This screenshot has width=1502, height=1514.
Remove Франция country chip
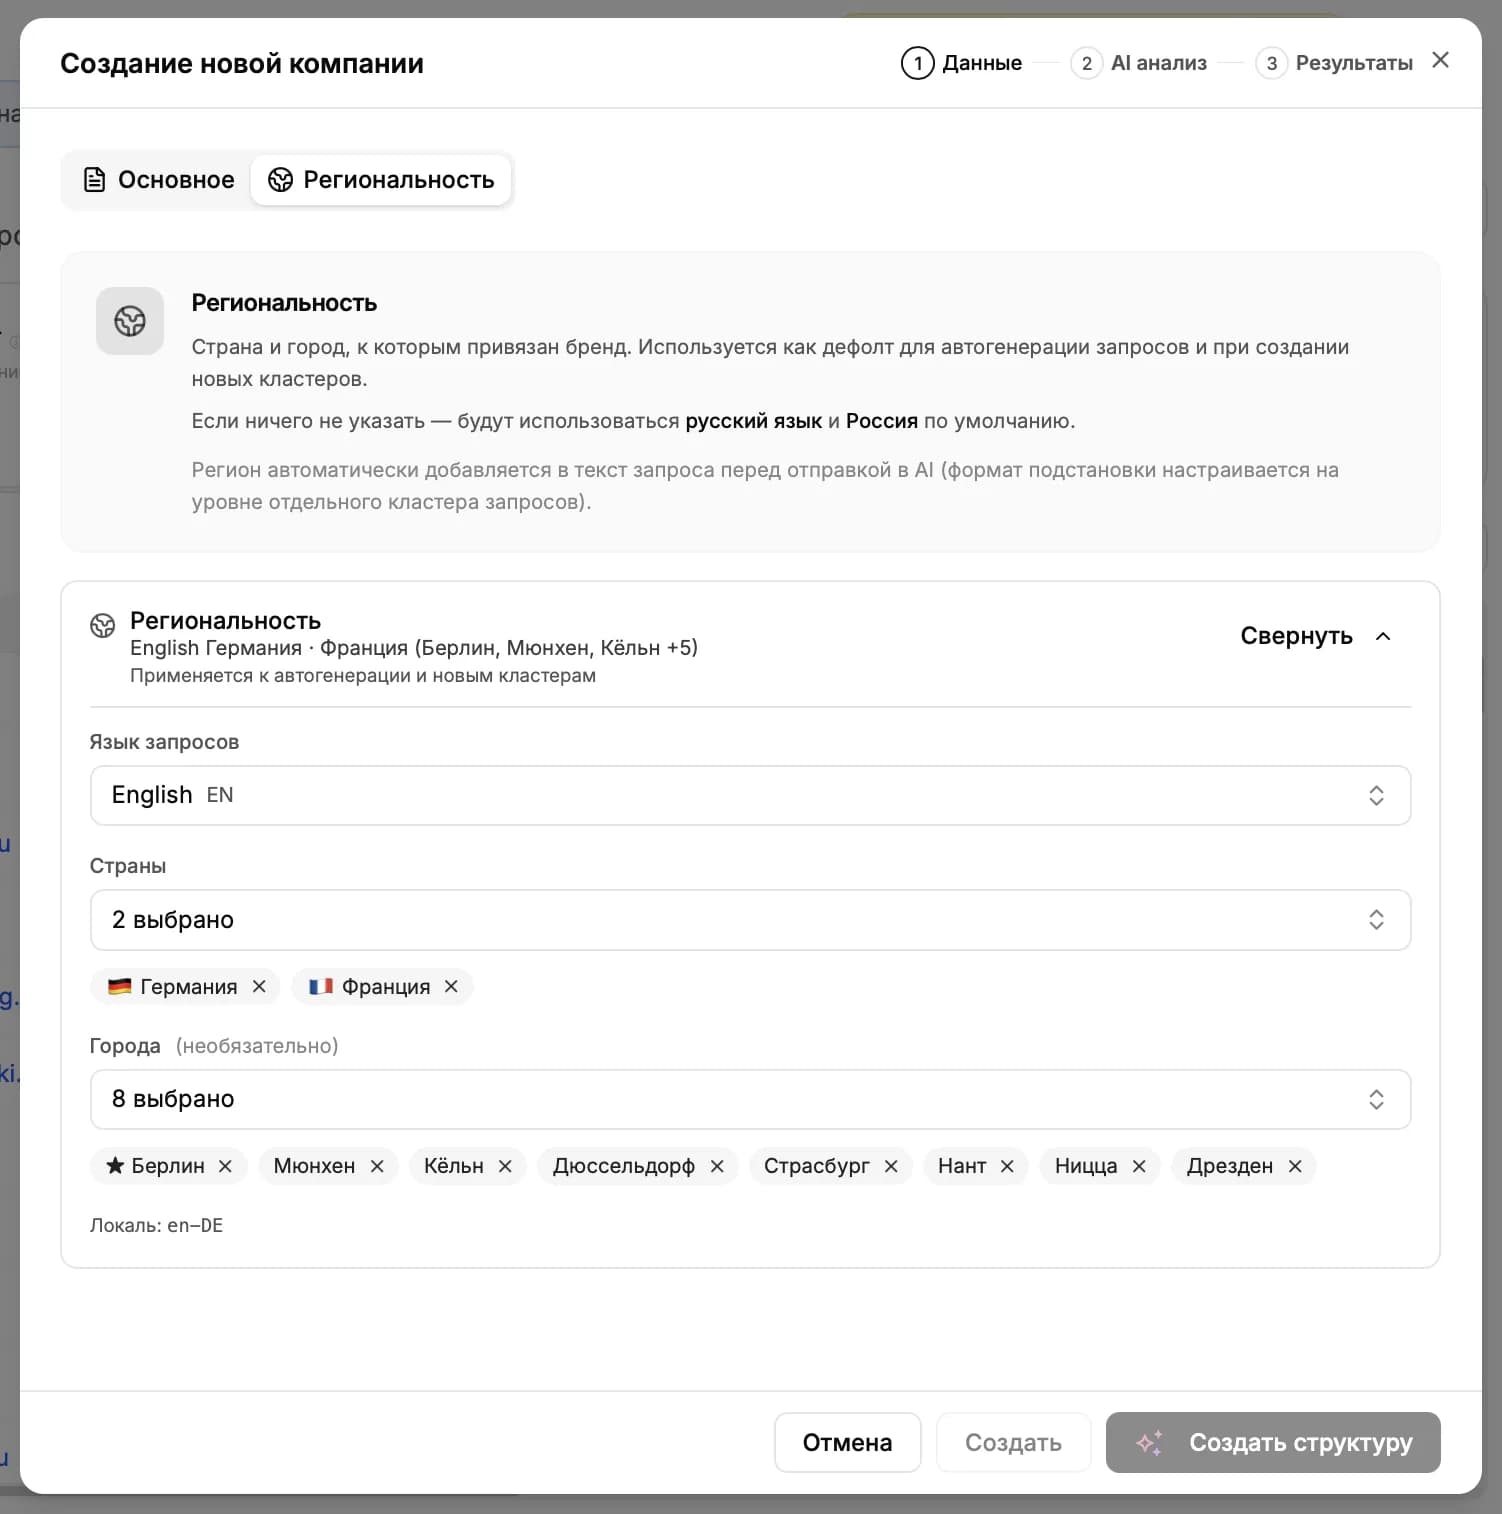click(x=451, y=987)
